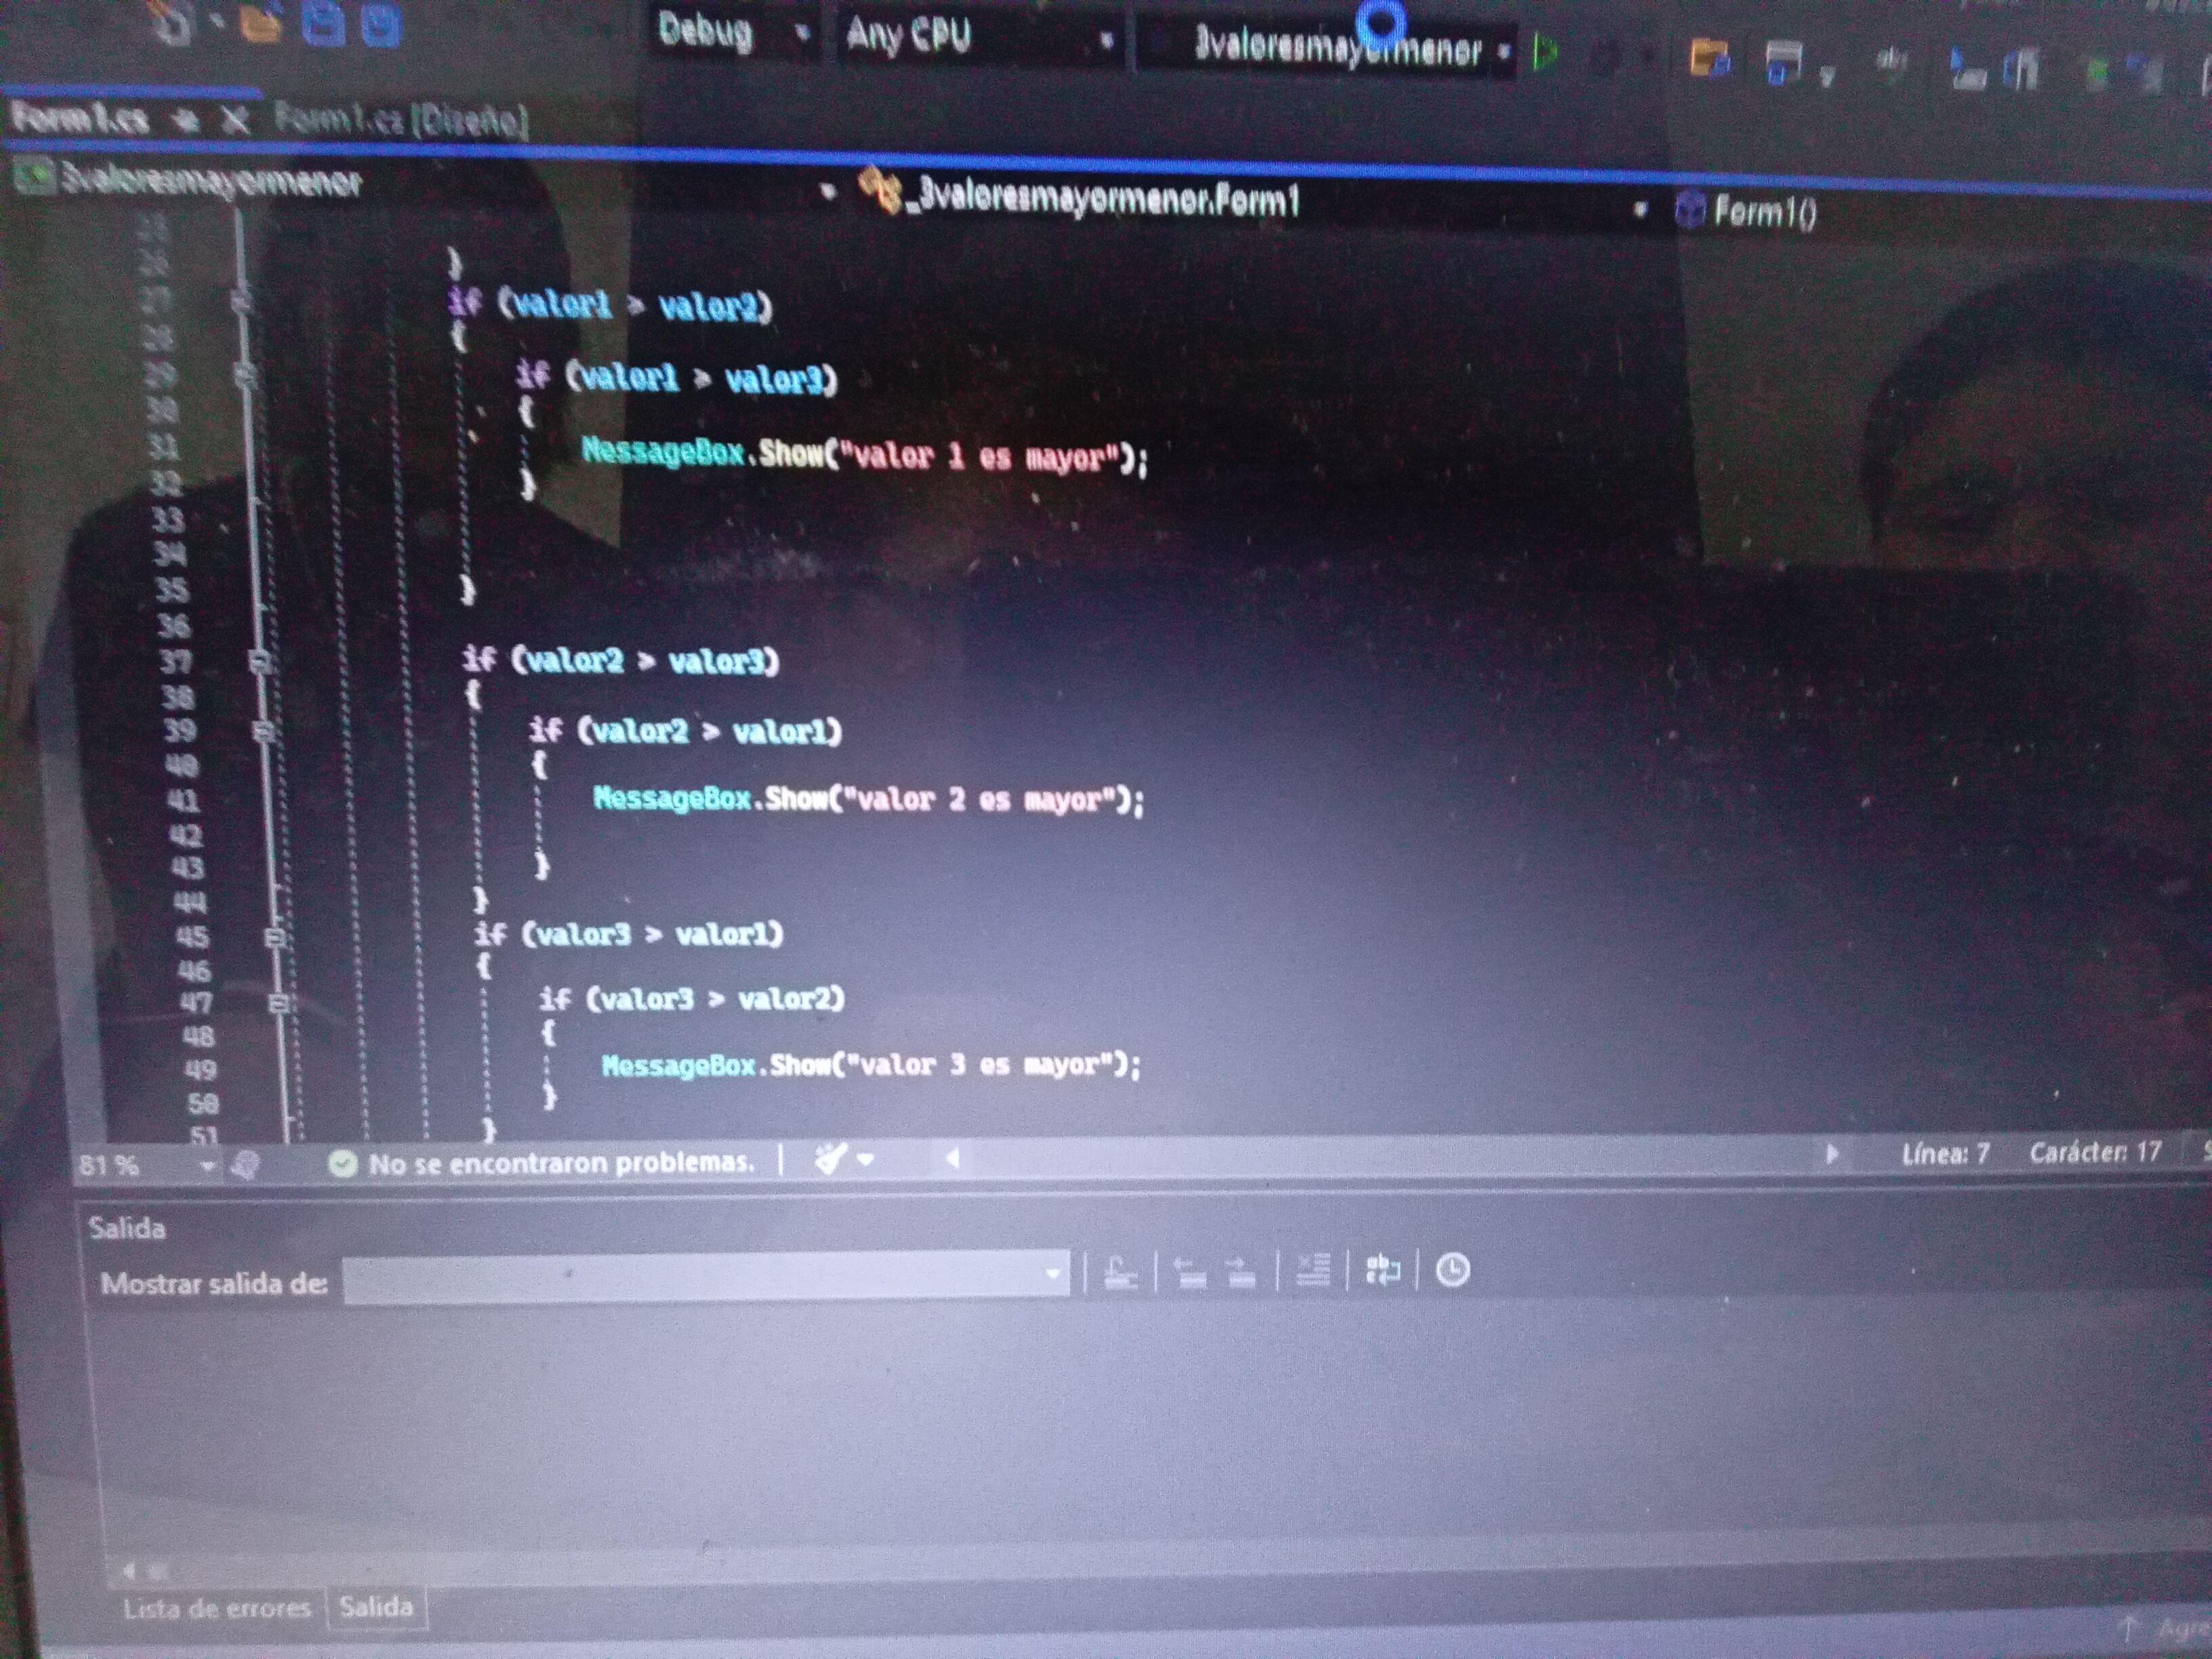This screenshot has width=2212, height=1659.
Task: Open the 81 % zoom level dropdown
Action: (x=207, y=1165)
